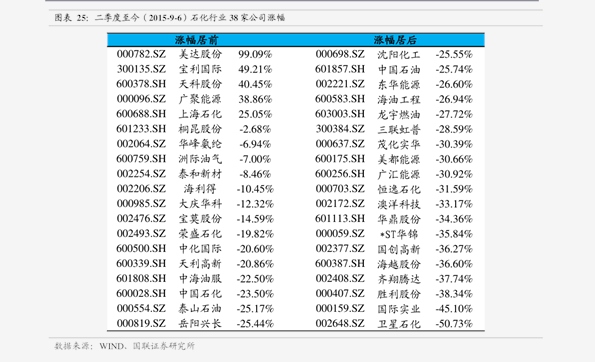Viewport: 595px width, 362px height.
Task: Select the -50.73% value
Action: pyautogui.click(x=454, y=324)
